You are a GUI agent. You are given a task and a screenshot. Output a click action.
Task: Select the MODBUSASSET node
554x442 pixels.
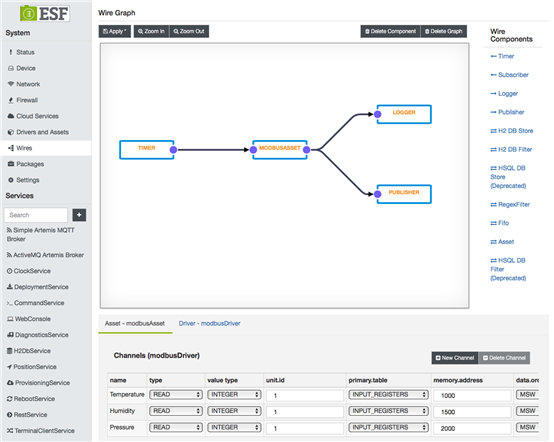pos(280,150)
